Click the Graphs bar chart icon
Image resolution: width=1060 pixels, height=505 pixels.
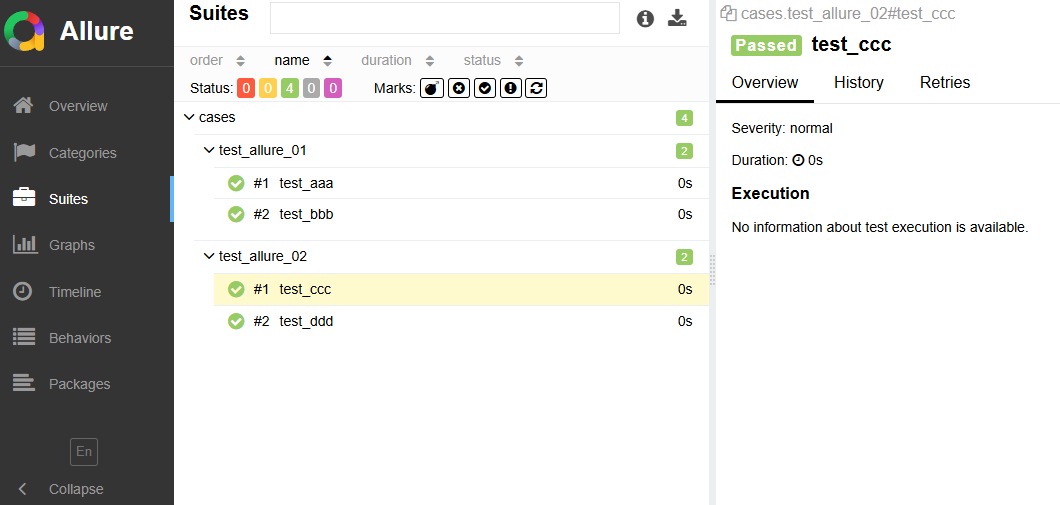24,245
